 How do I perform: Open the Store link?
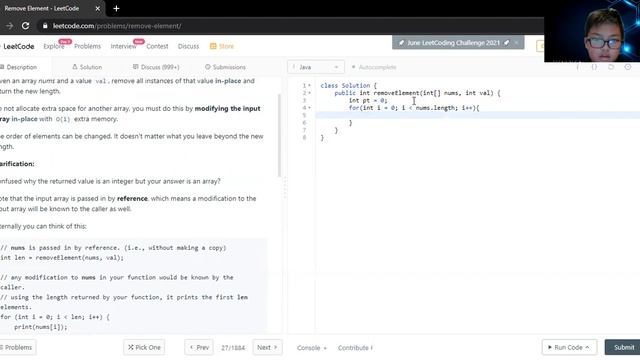pos(222,47)
